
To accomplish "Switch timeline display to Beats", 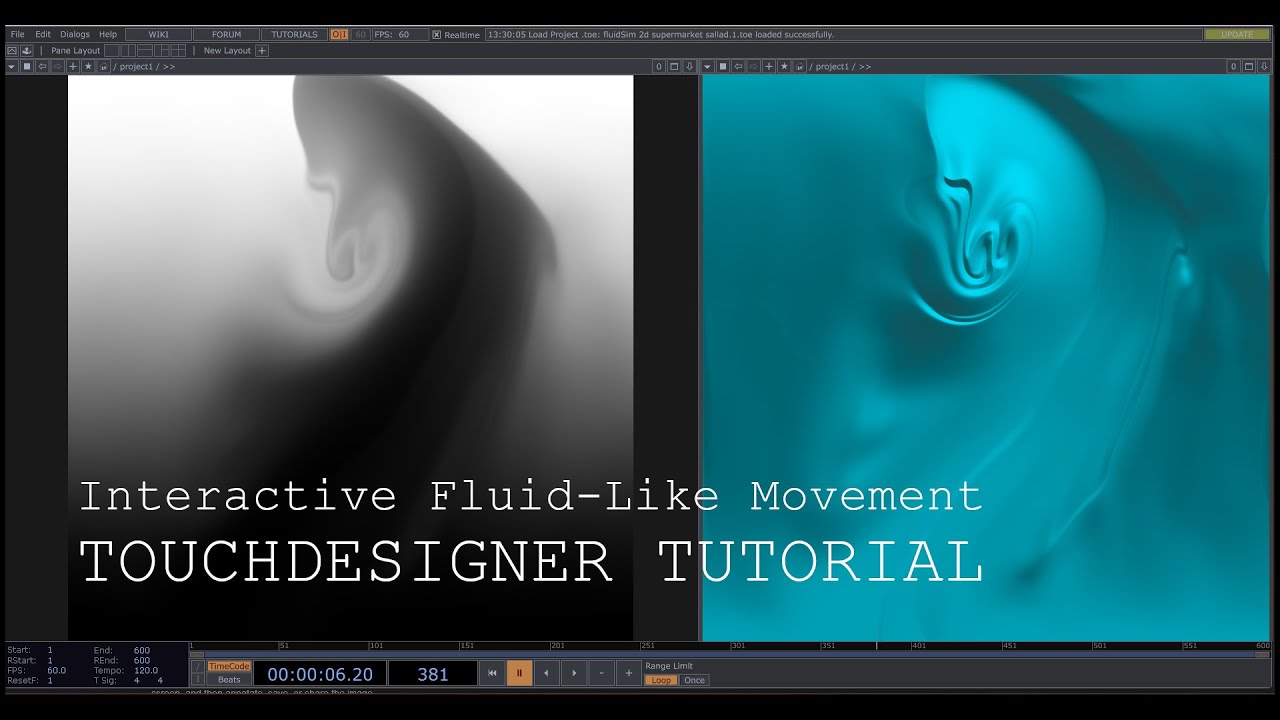I will [229, 680].
